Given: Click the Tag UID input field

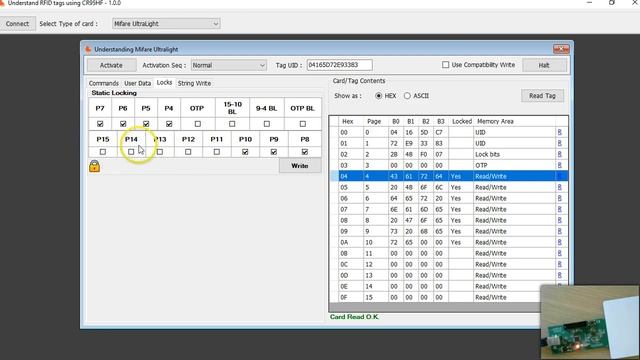Looking at the screenshot, I should coord(340,65).
